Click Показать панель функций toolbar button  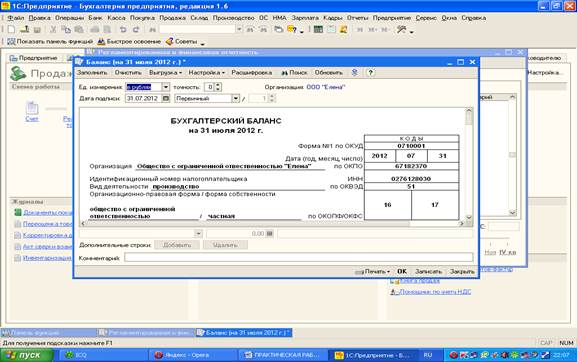click(x=50, y=42)
